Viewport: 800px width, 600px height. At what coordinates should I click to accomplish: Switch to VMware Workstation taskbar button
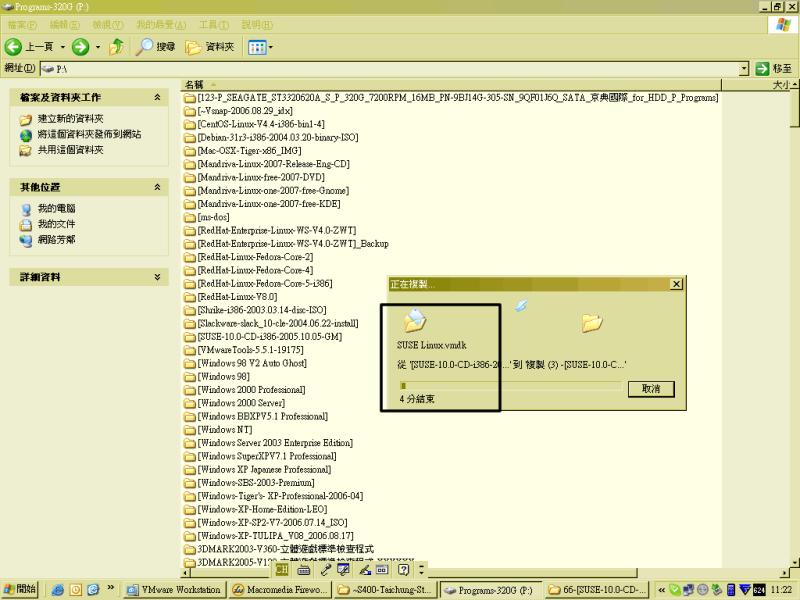[174, 590]
